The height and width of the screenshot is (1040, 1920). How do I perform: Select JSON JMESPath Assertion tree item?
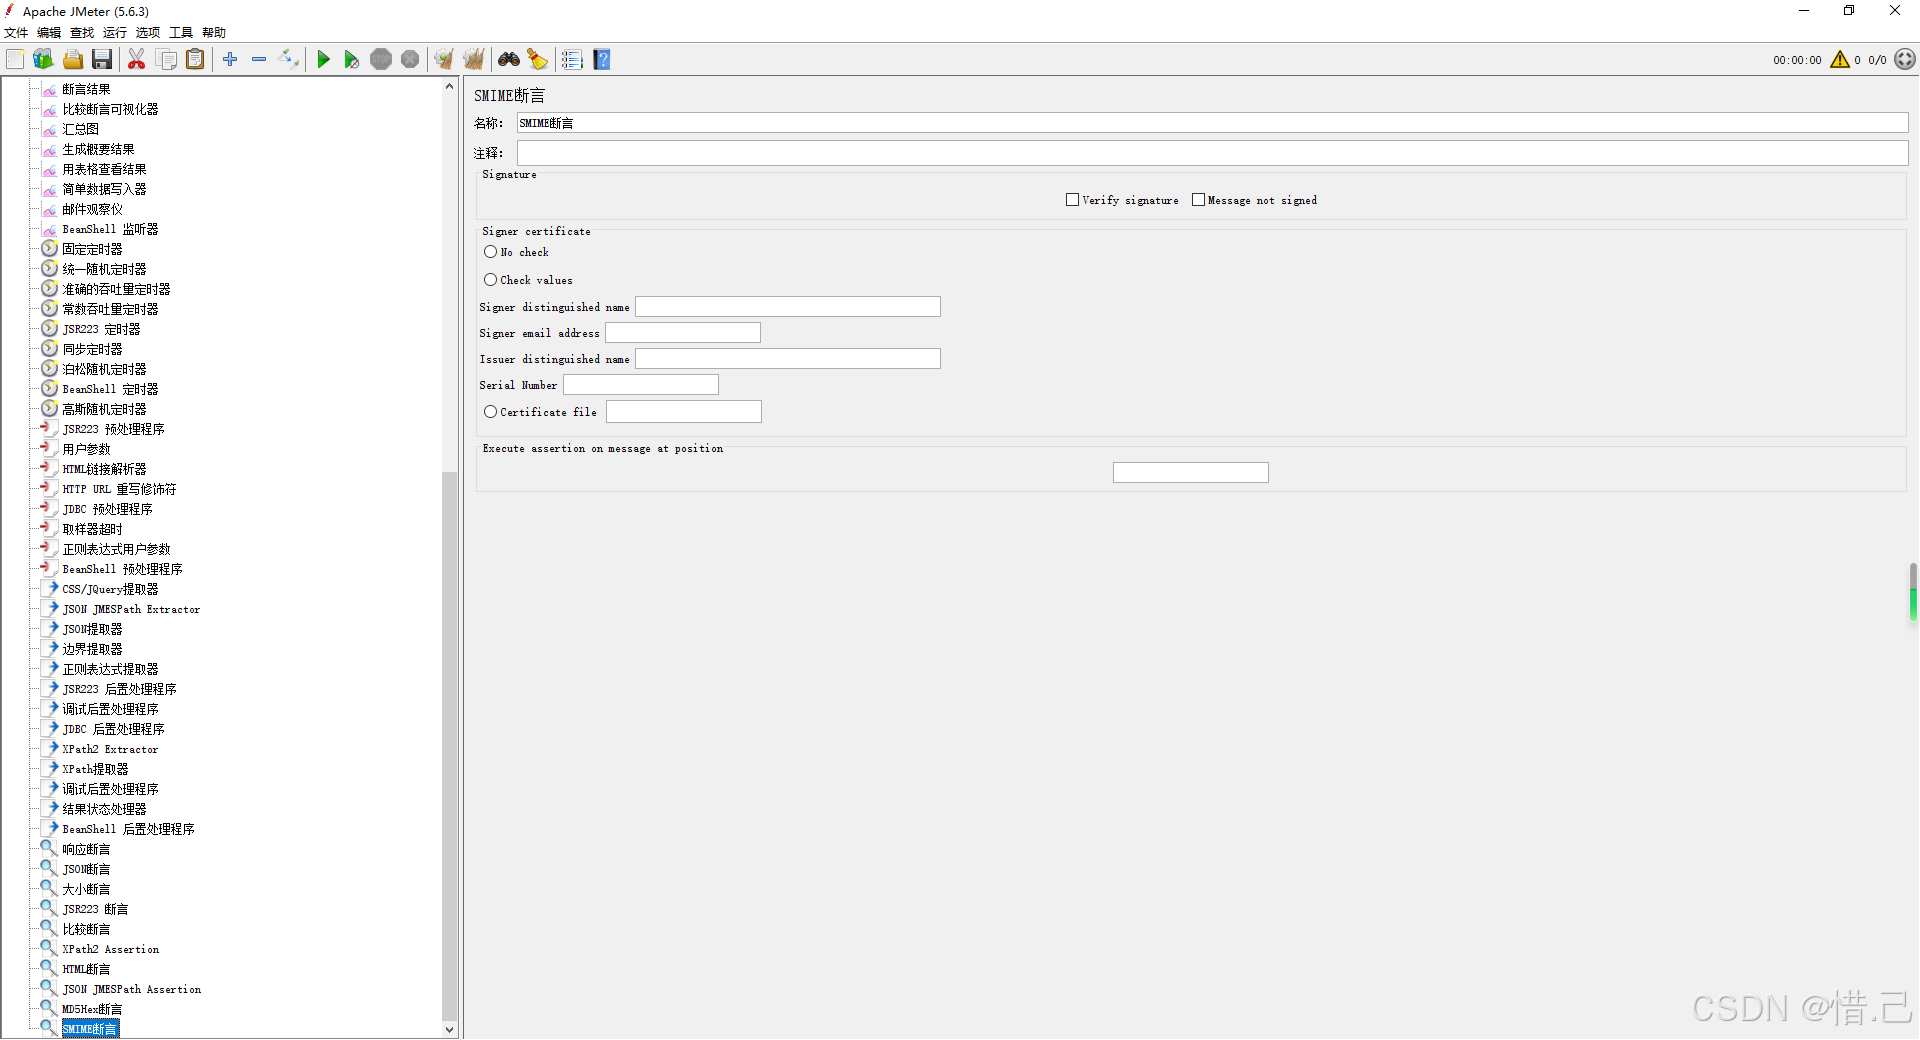(131, 989)
